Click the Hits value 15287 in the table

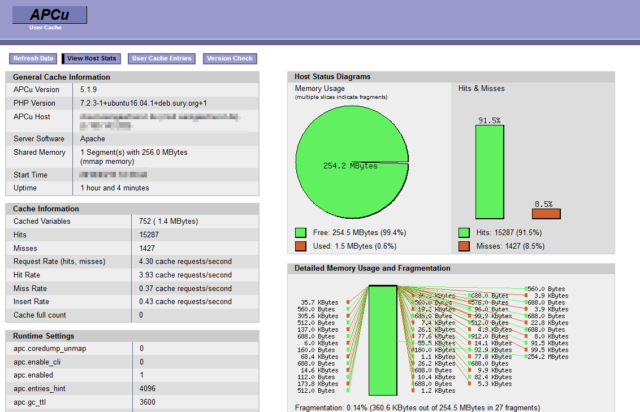149,235
